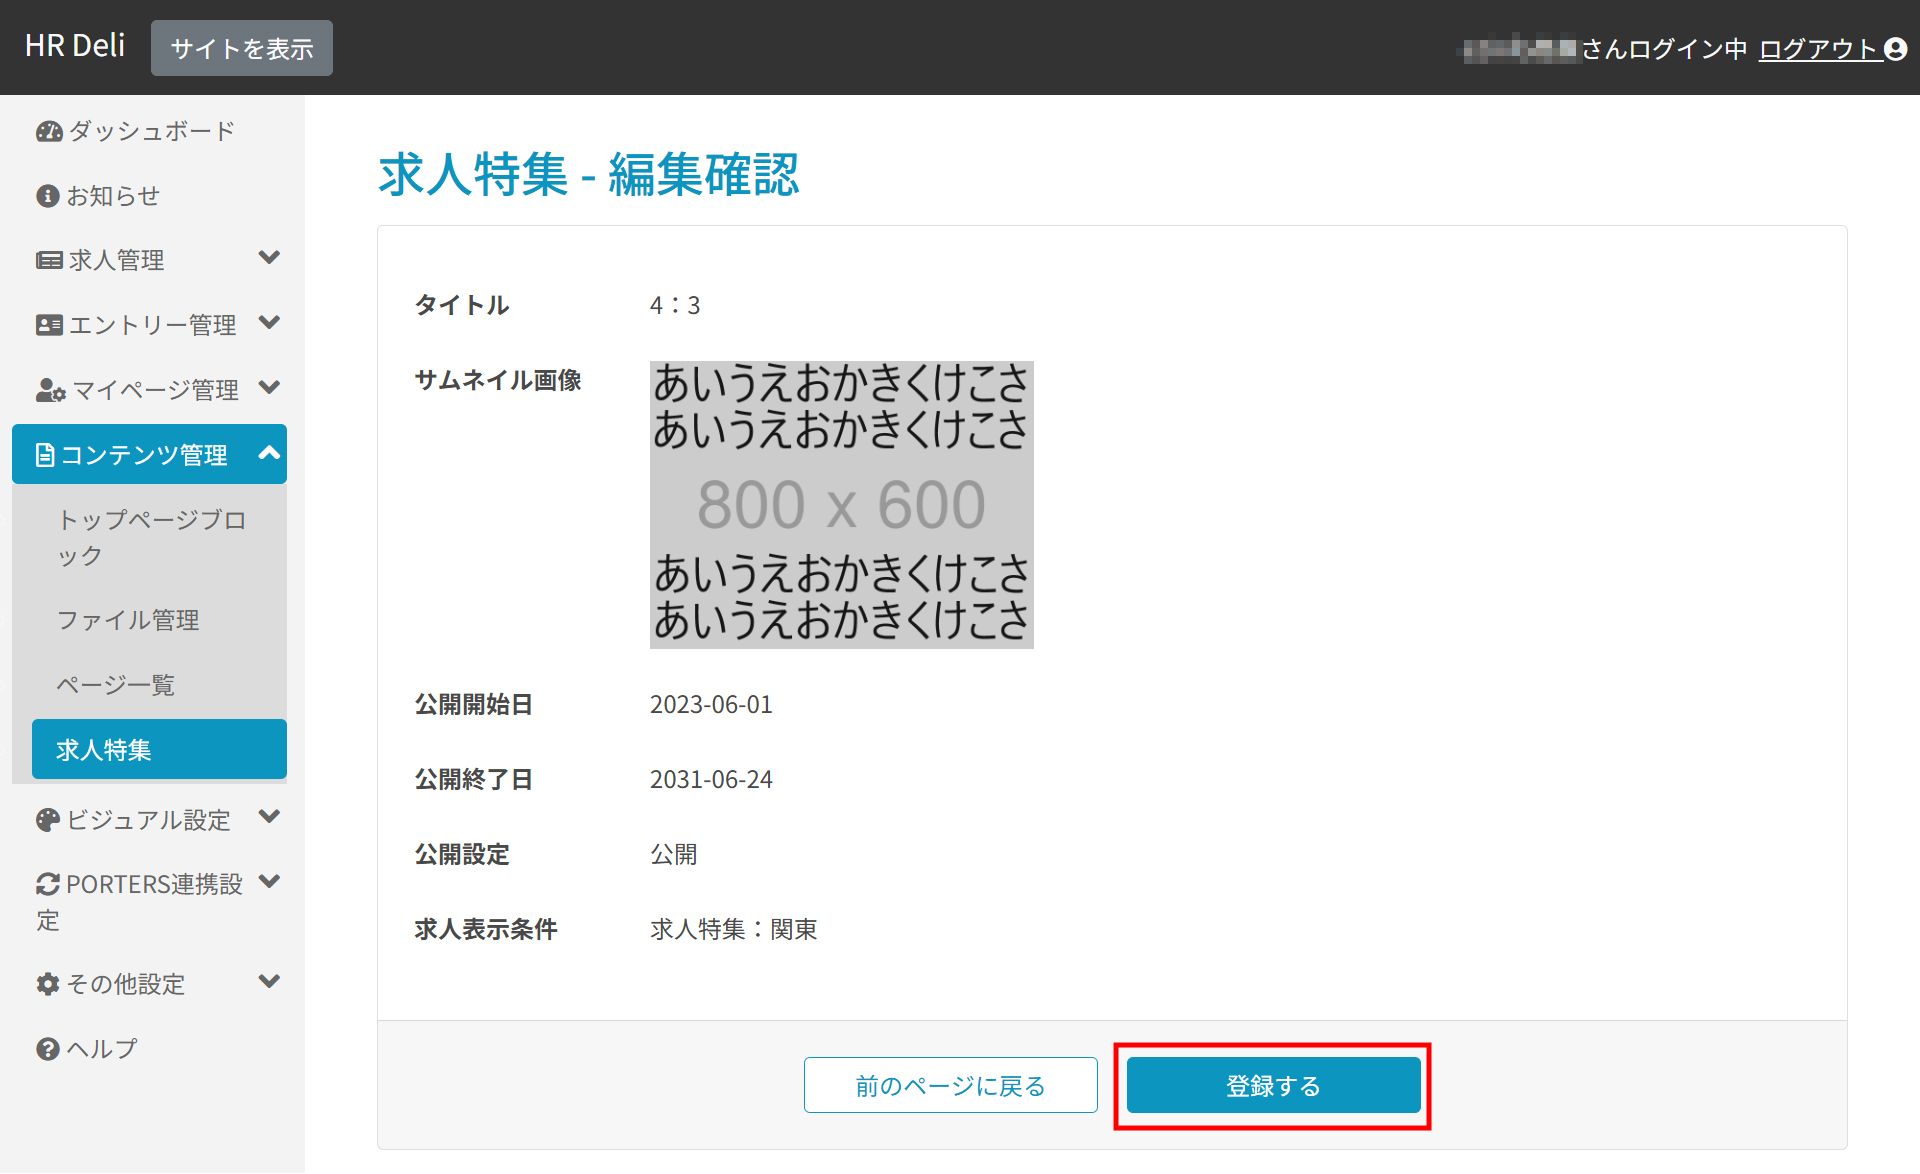Open the ダッシュボード menu item
The width and height of the screenshot is (1920, 1174).
pyautogui.click(x=151, y=131)
